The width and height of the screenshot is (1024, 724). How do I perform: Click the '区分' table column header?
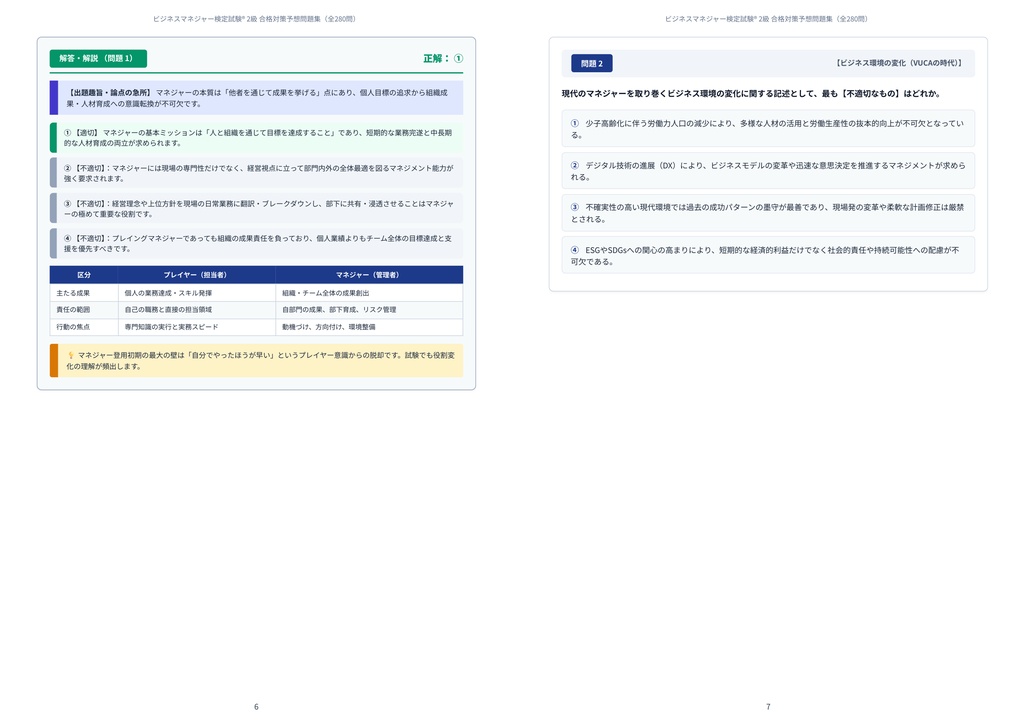[x=84, y=275]
